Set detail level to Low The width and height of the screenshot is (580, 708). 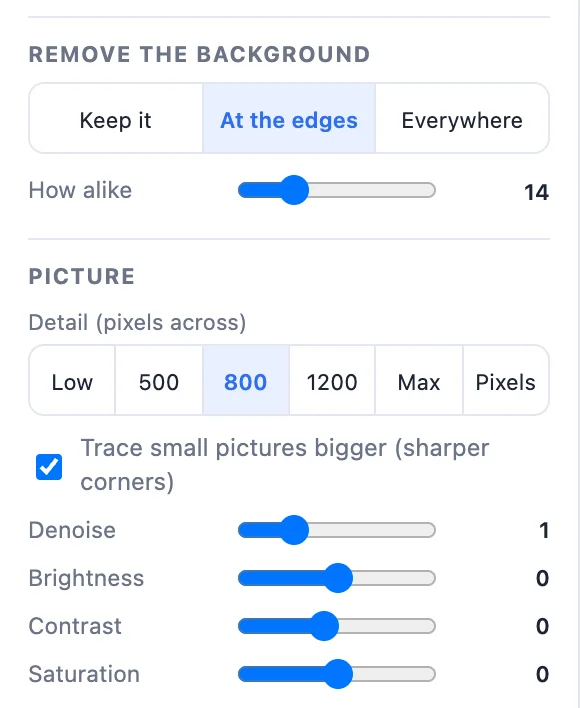(x=72, y=380)
